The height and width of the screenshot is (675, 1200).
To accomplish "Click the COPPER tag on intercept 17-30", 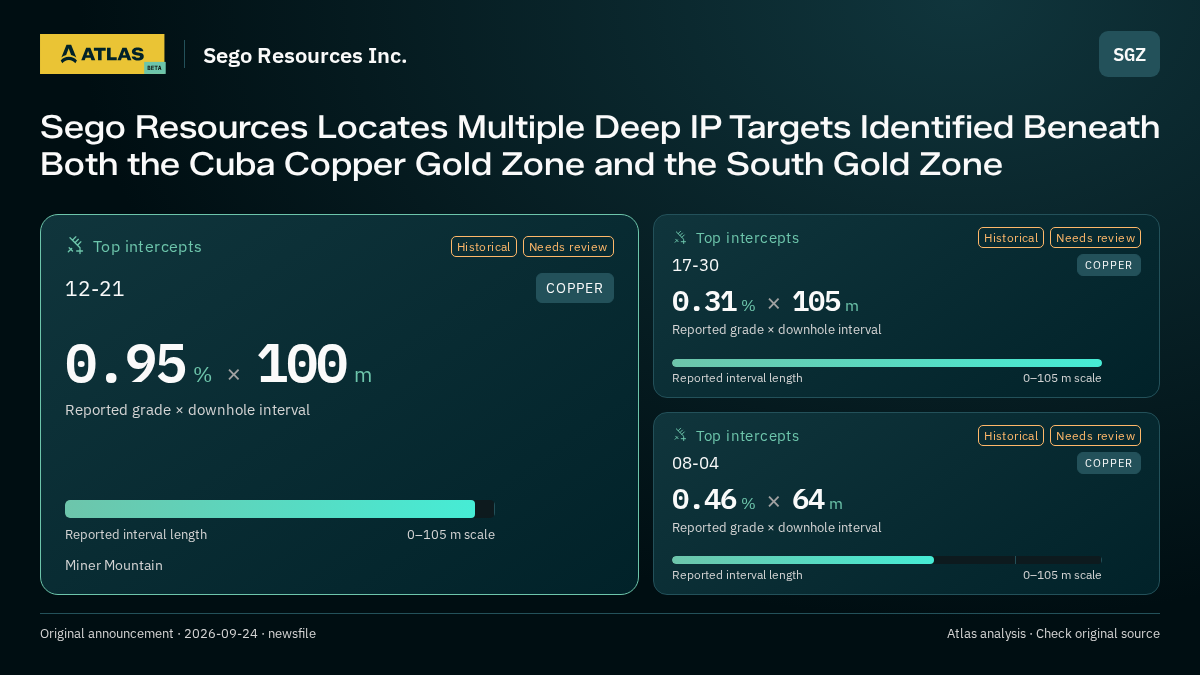I will pyautogui.click(x=1109, y=265).
